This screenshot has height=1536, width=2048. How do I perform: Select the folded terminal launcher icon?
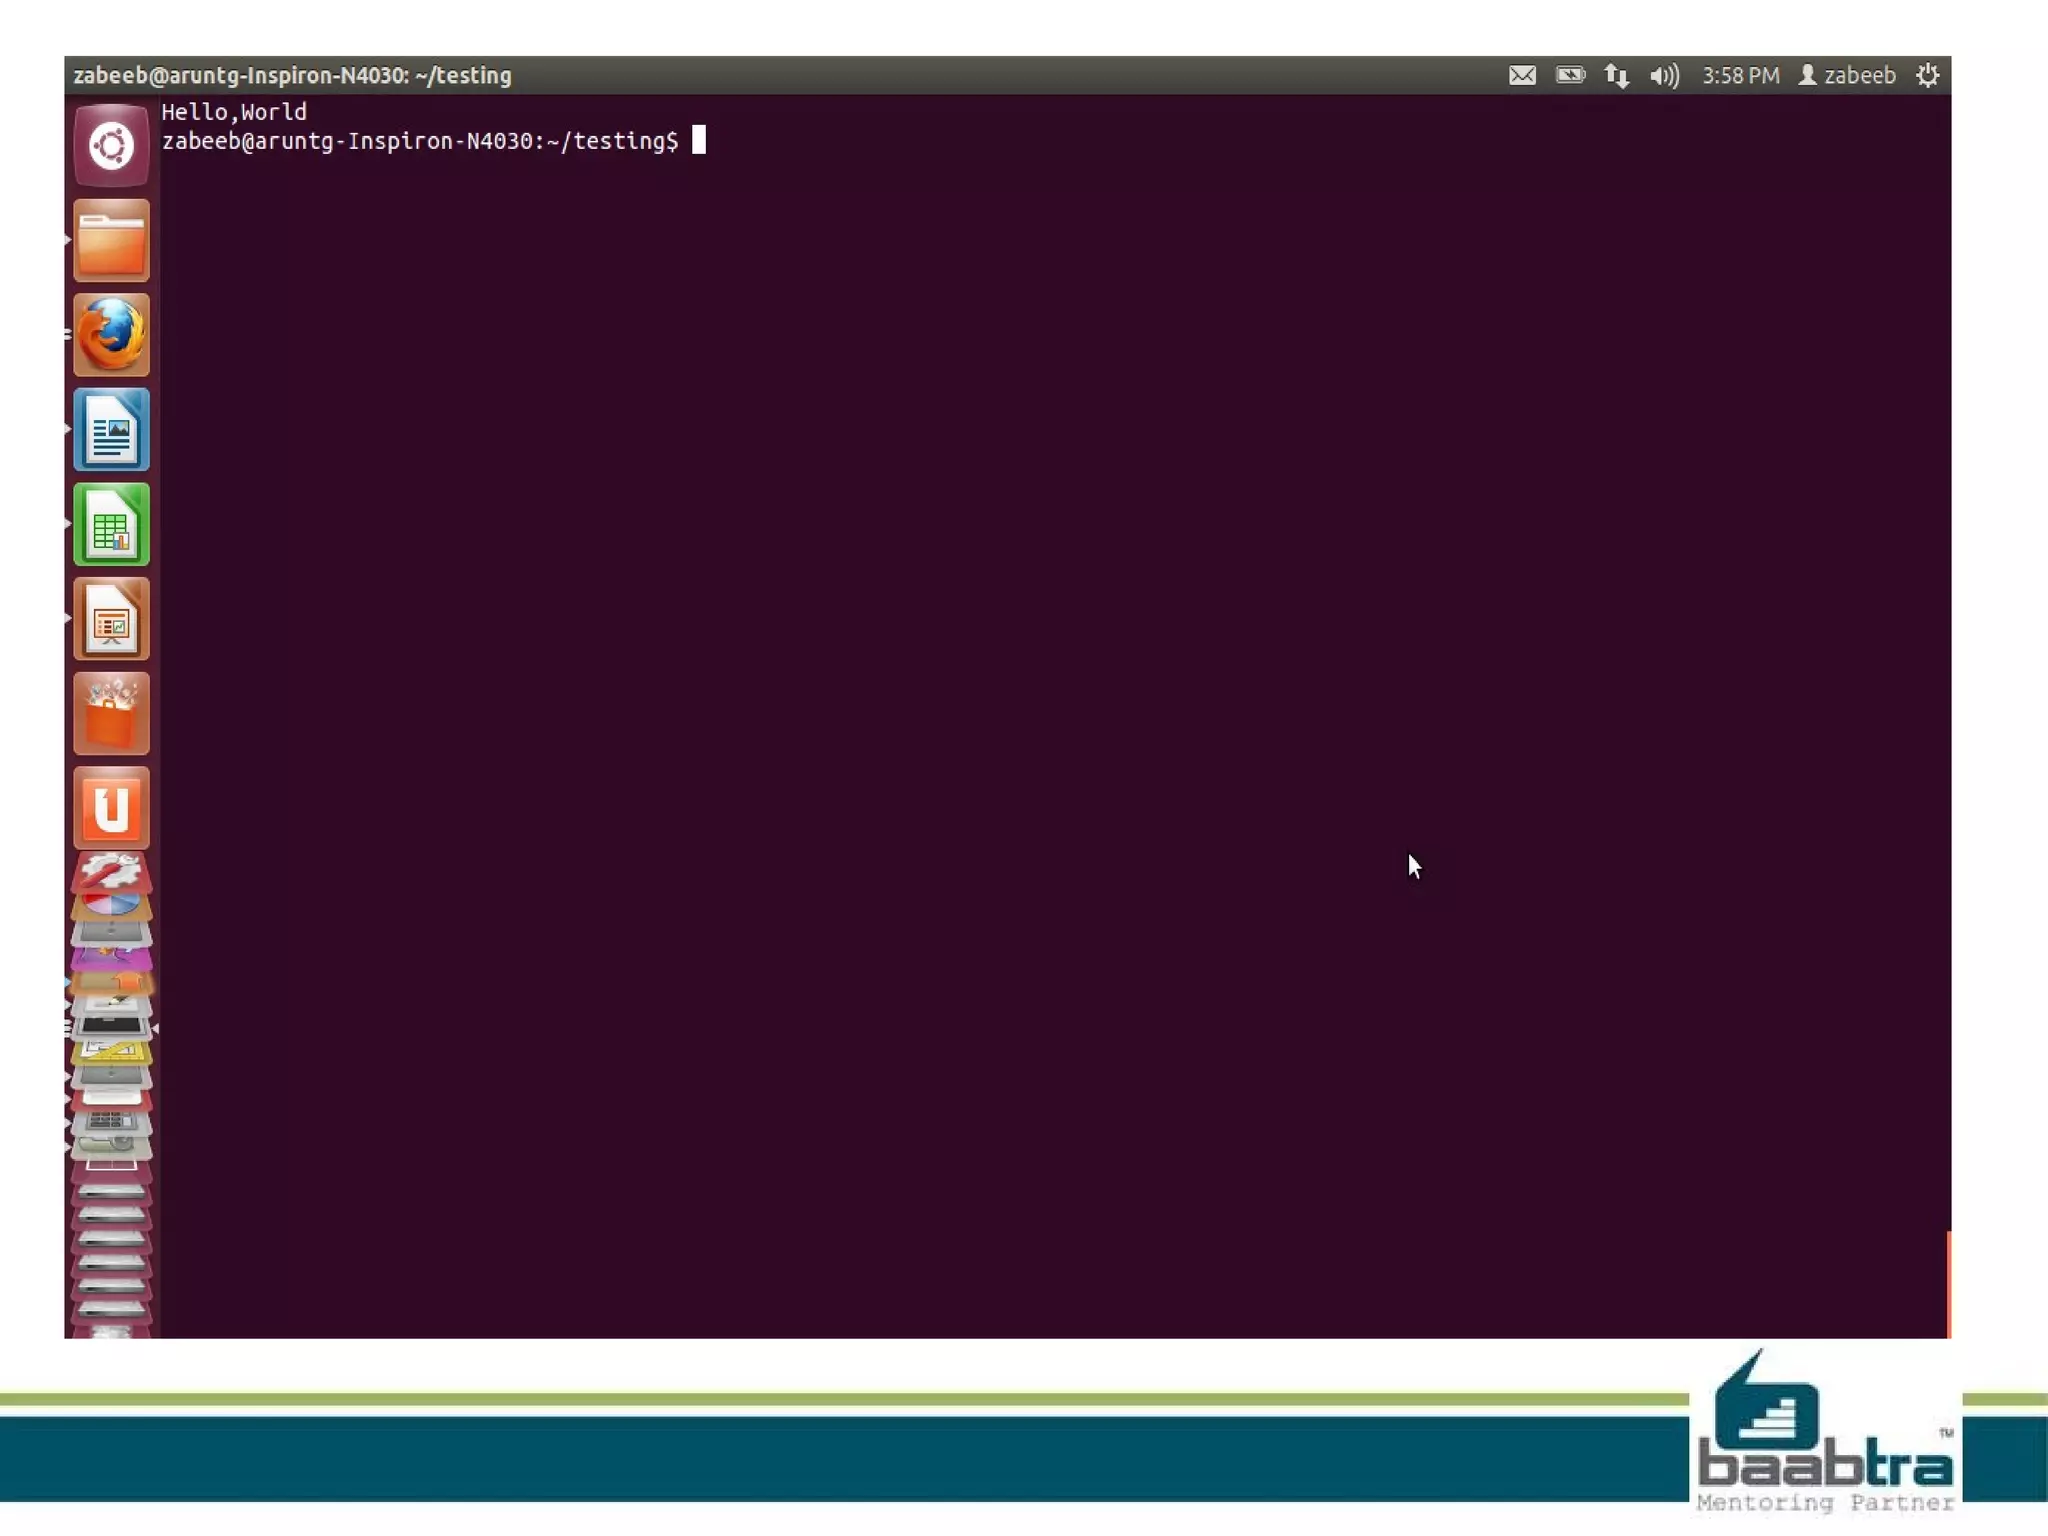(x=111, y=1027)
